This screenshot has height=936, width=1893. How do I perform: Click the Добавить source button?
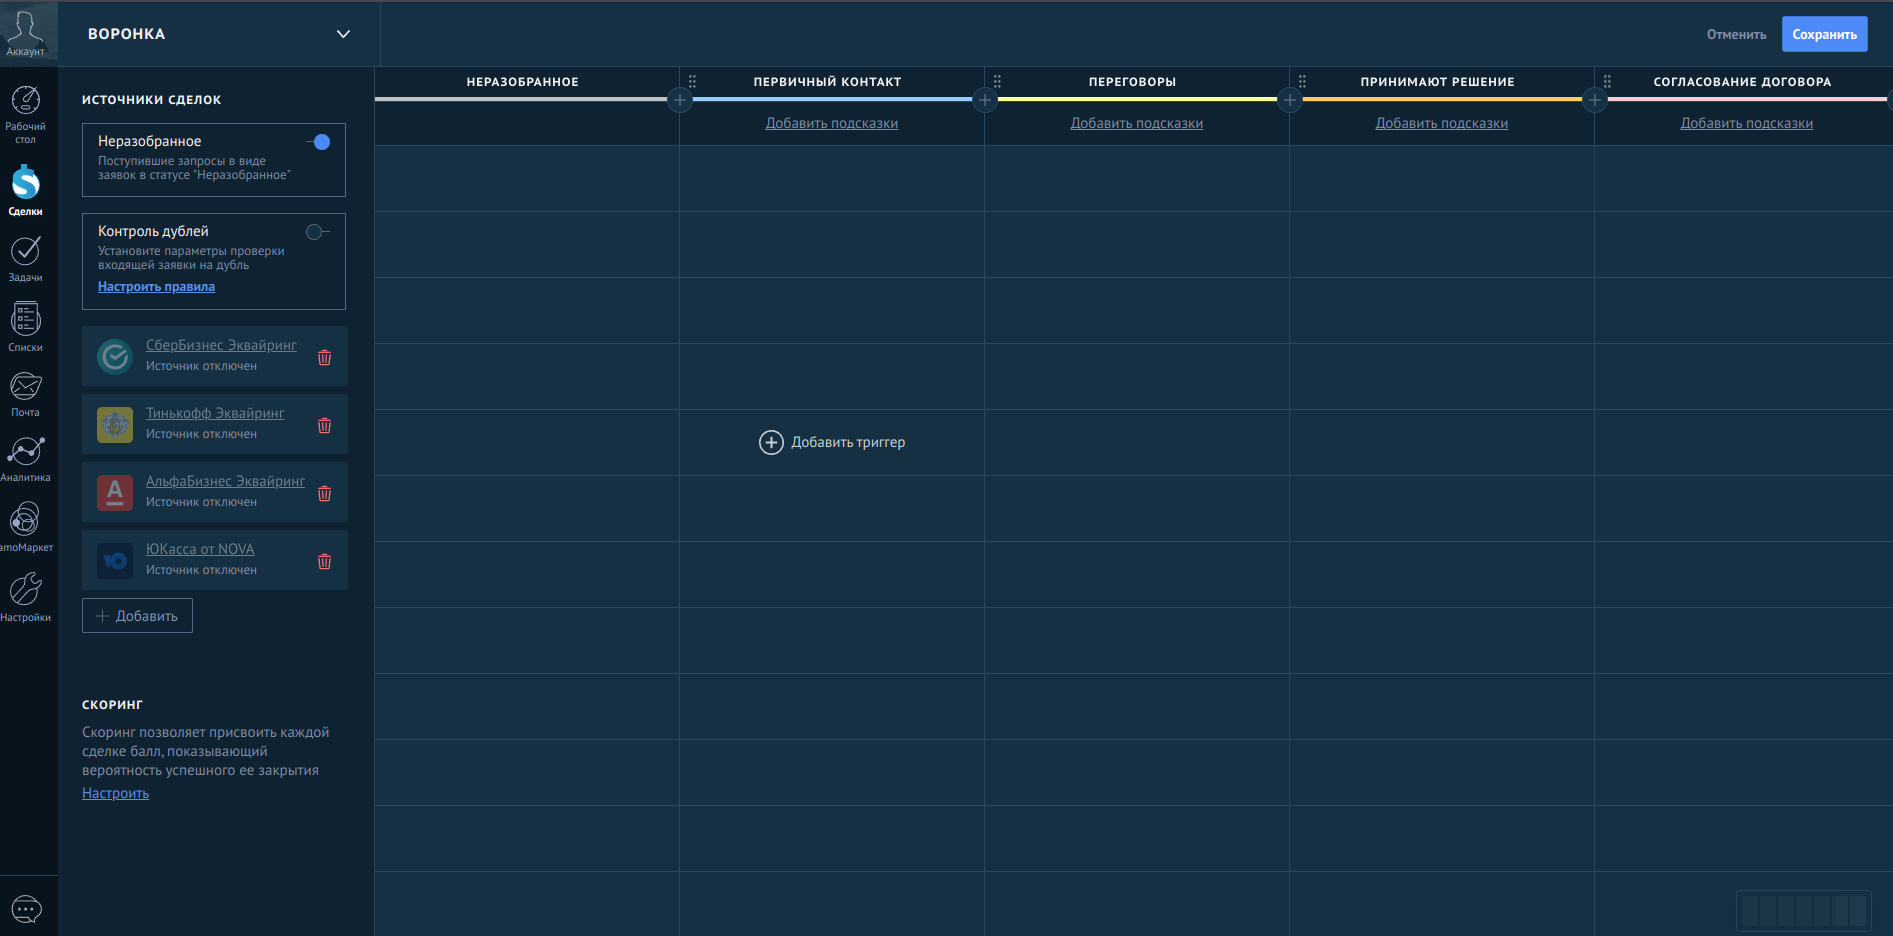(x=137, y=616)
